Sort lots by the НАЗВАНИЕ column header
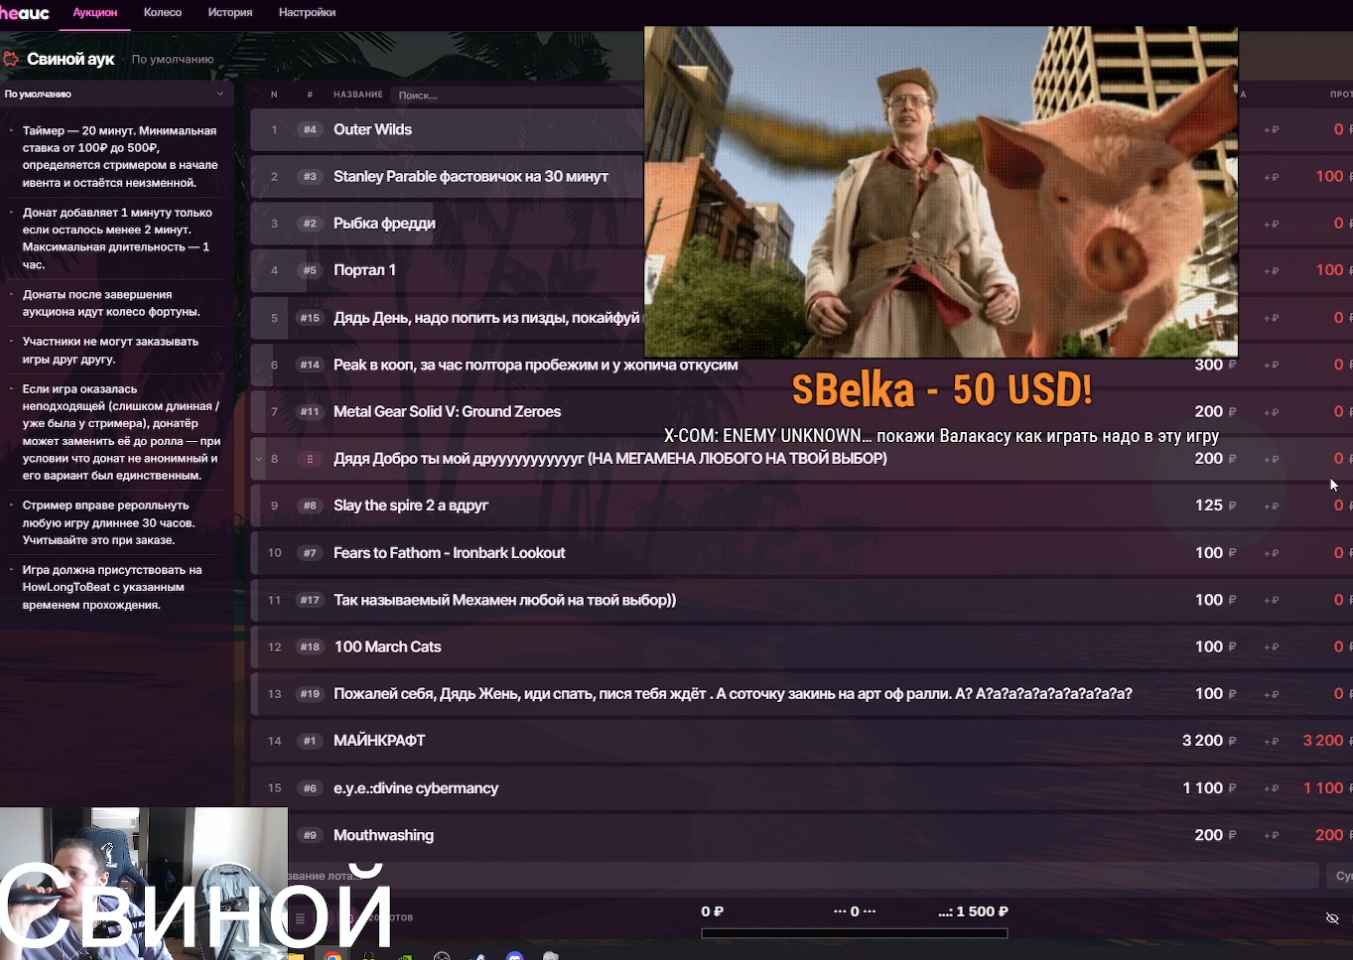This screenshot has height=960, width=1353. click(358, 94)
